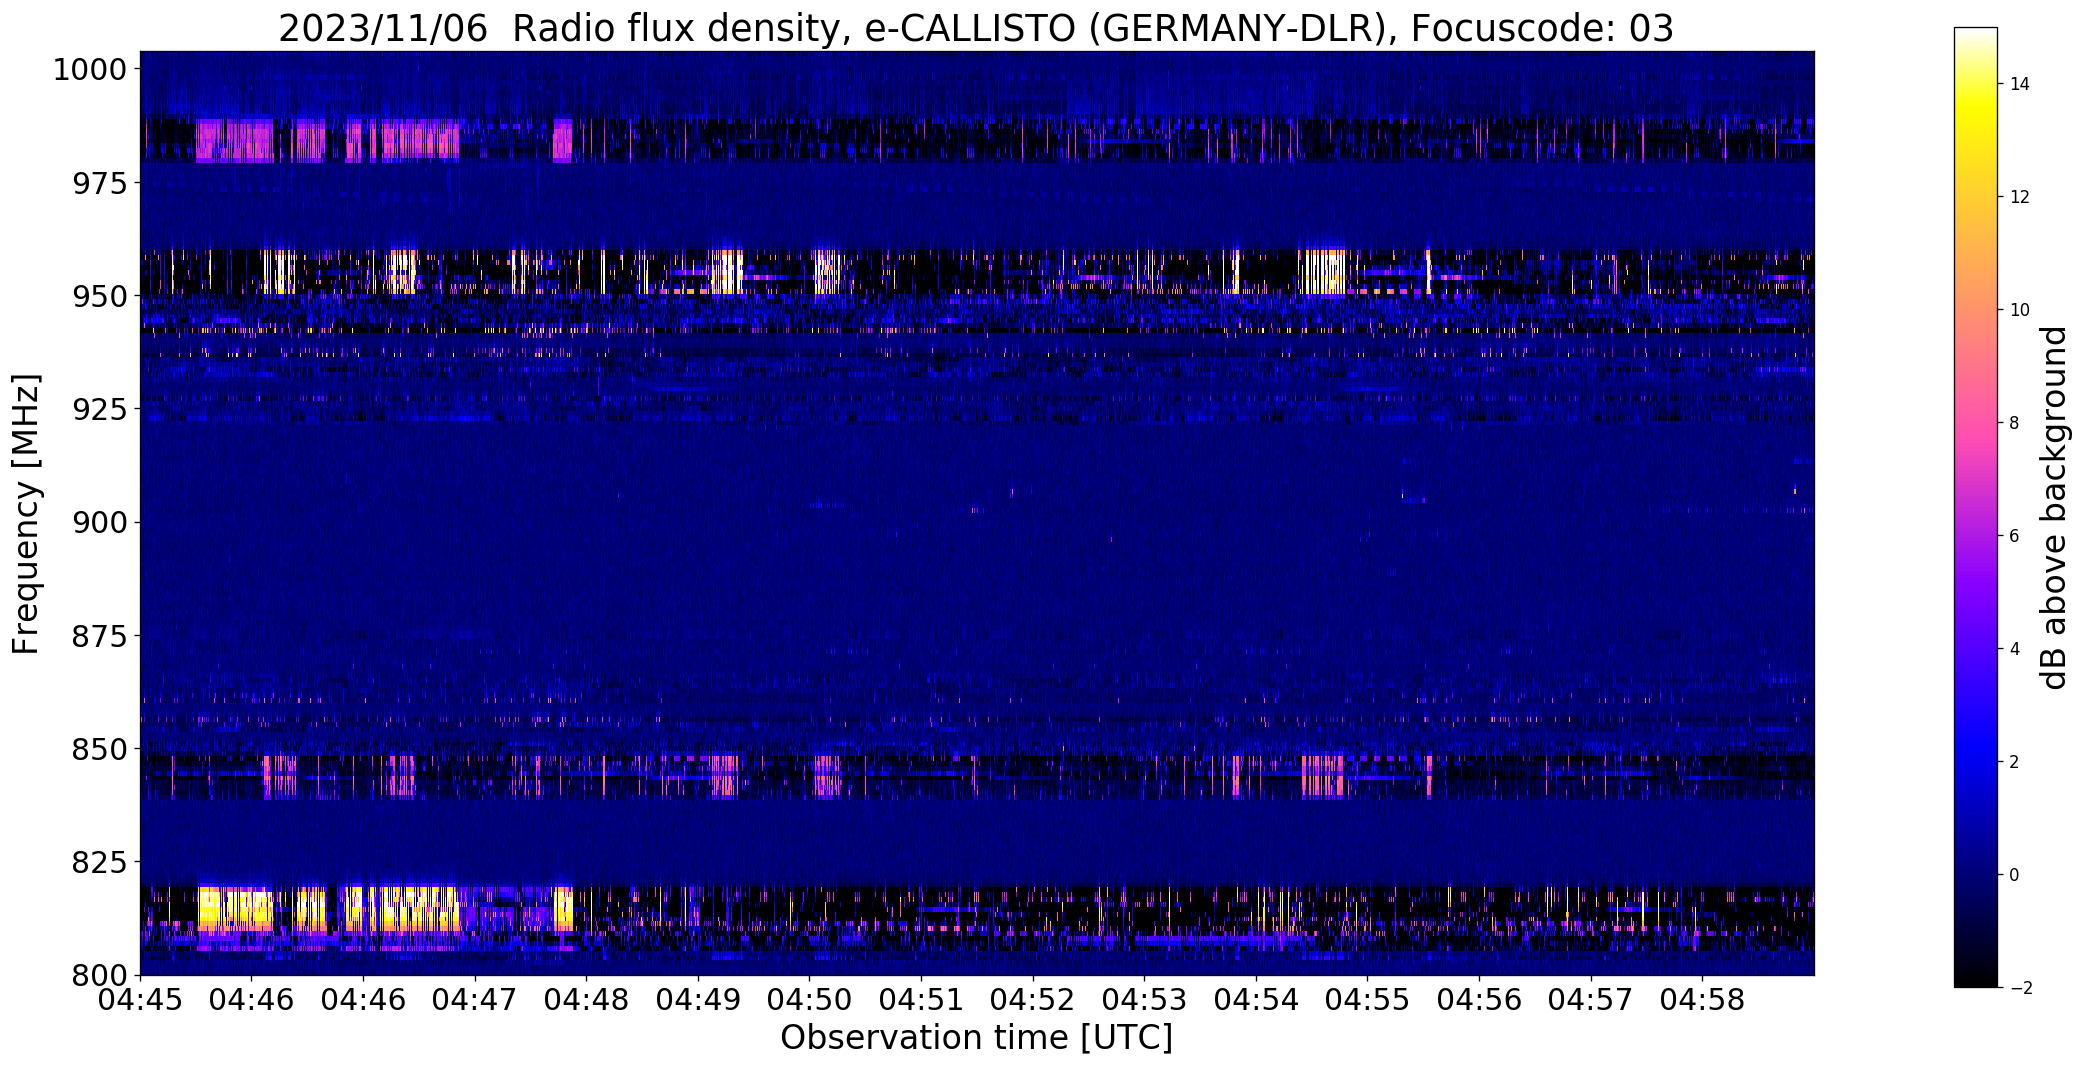
Task: Click the 'Observation time [UTC]' x-axis label
Action: point(976,1038)
